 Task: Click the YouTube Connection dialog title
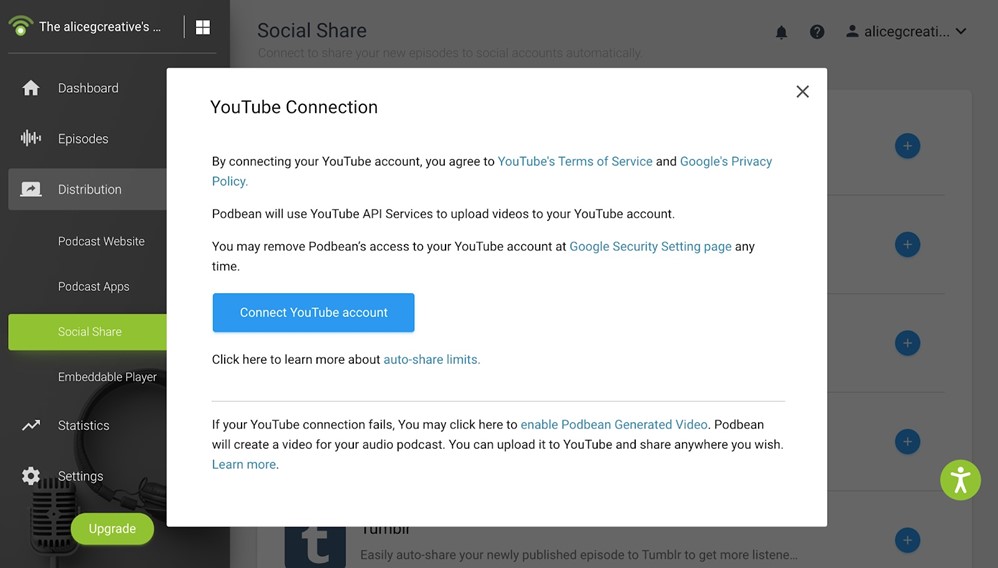point(293,107)
